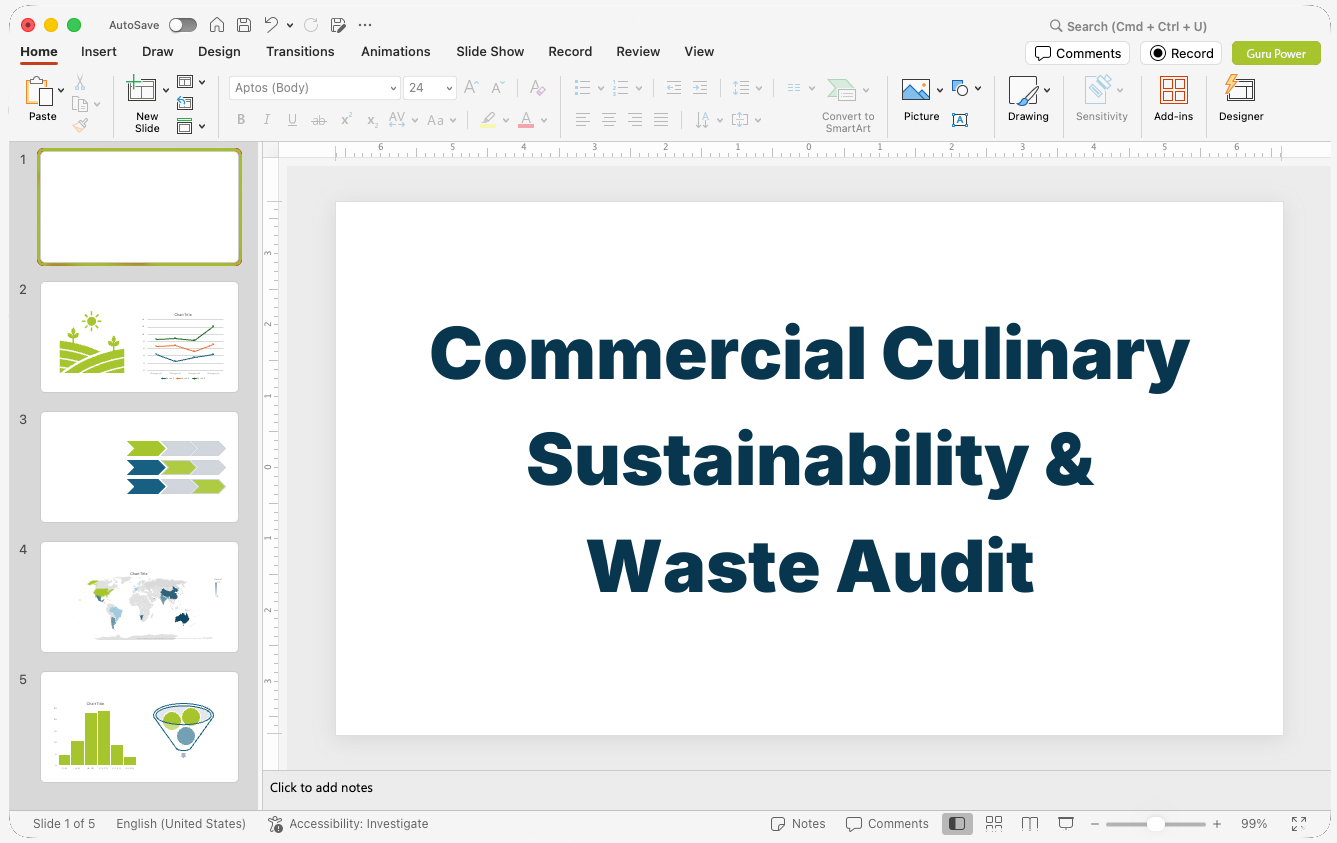The width and height of the screenshot is (1337, 843).
Task: Click the Cut scissors icon
Action: click(x=80, y=83)
